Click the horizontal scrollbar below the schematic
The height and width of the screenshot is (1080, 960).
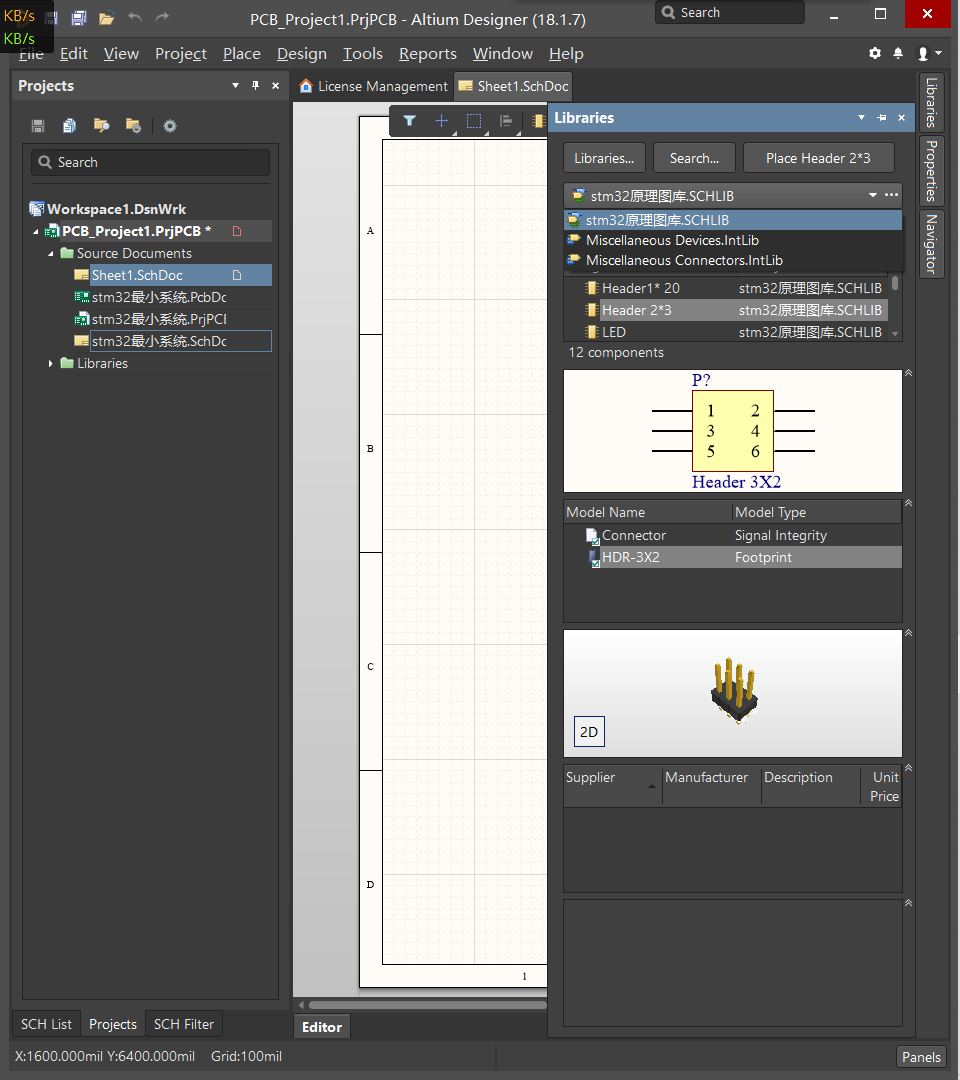click(x=428, y=1005)
